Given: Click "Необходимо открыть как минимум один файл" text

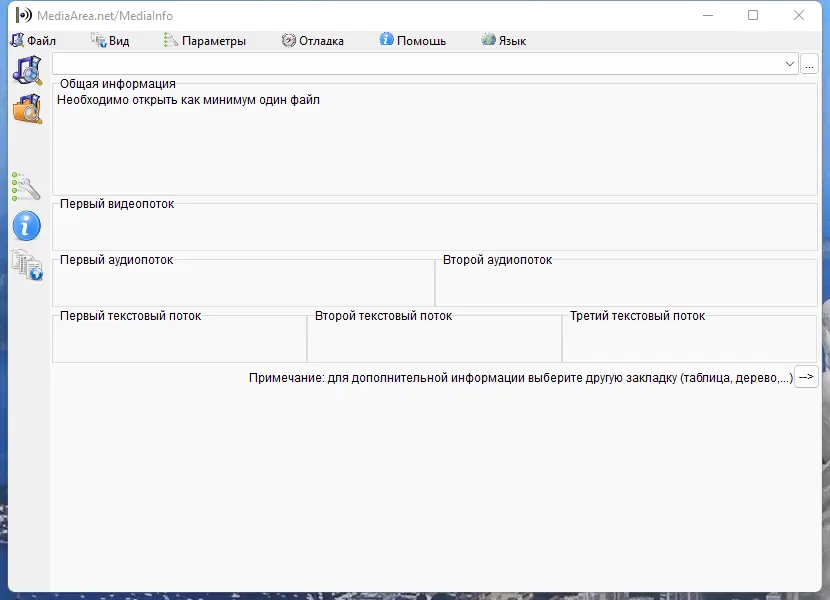Looking at the screenshot, I should [188, 100].
